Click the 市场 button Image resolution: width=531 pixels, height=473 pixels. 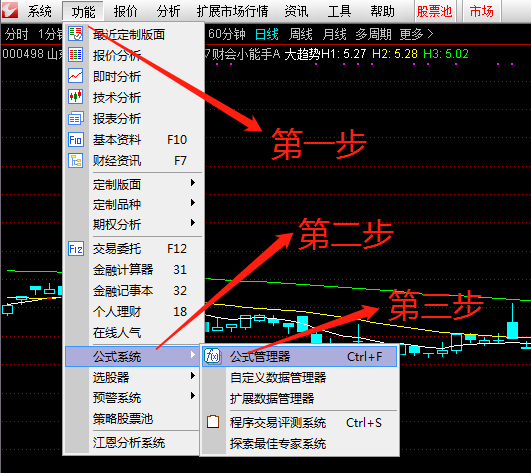point(482,12)
